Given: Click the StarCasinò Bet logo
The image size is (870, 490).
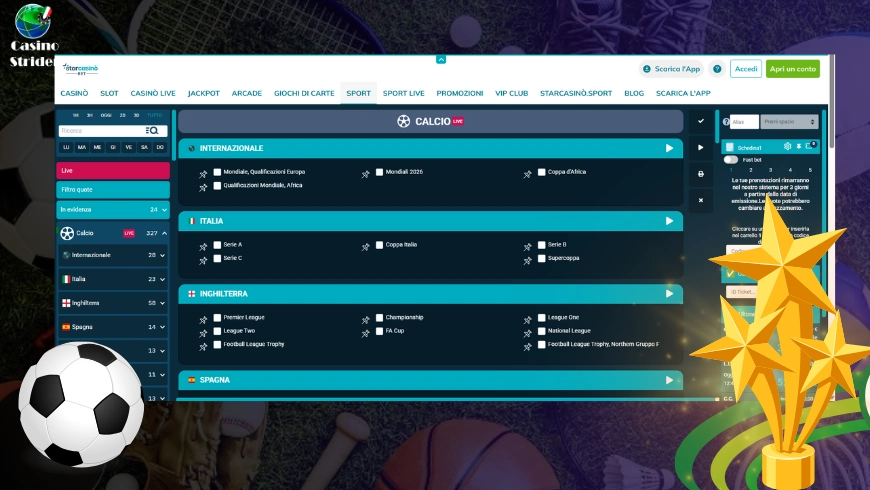Looking at the screenshot, I should click(80, 69).
